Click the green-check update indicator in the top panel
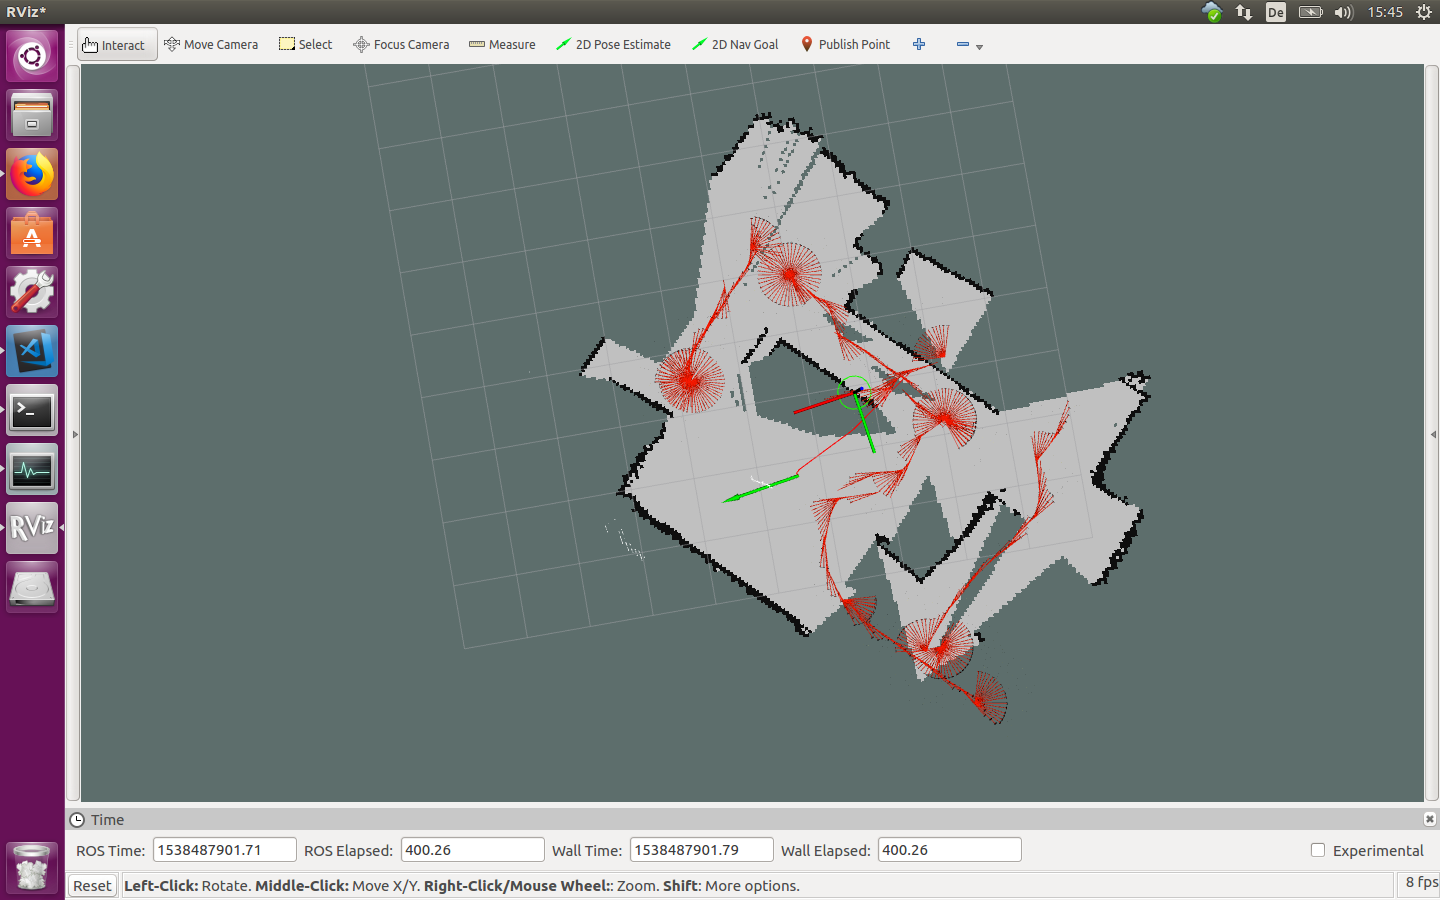1440x900 pixels. point(1212,12)
